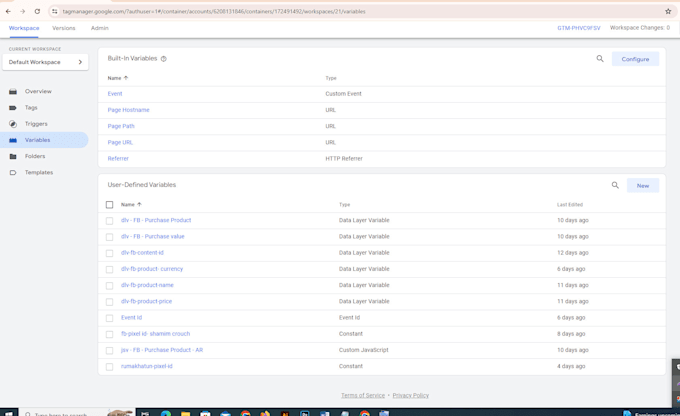Click the Templates icon in sidebar

coord(13,173)
